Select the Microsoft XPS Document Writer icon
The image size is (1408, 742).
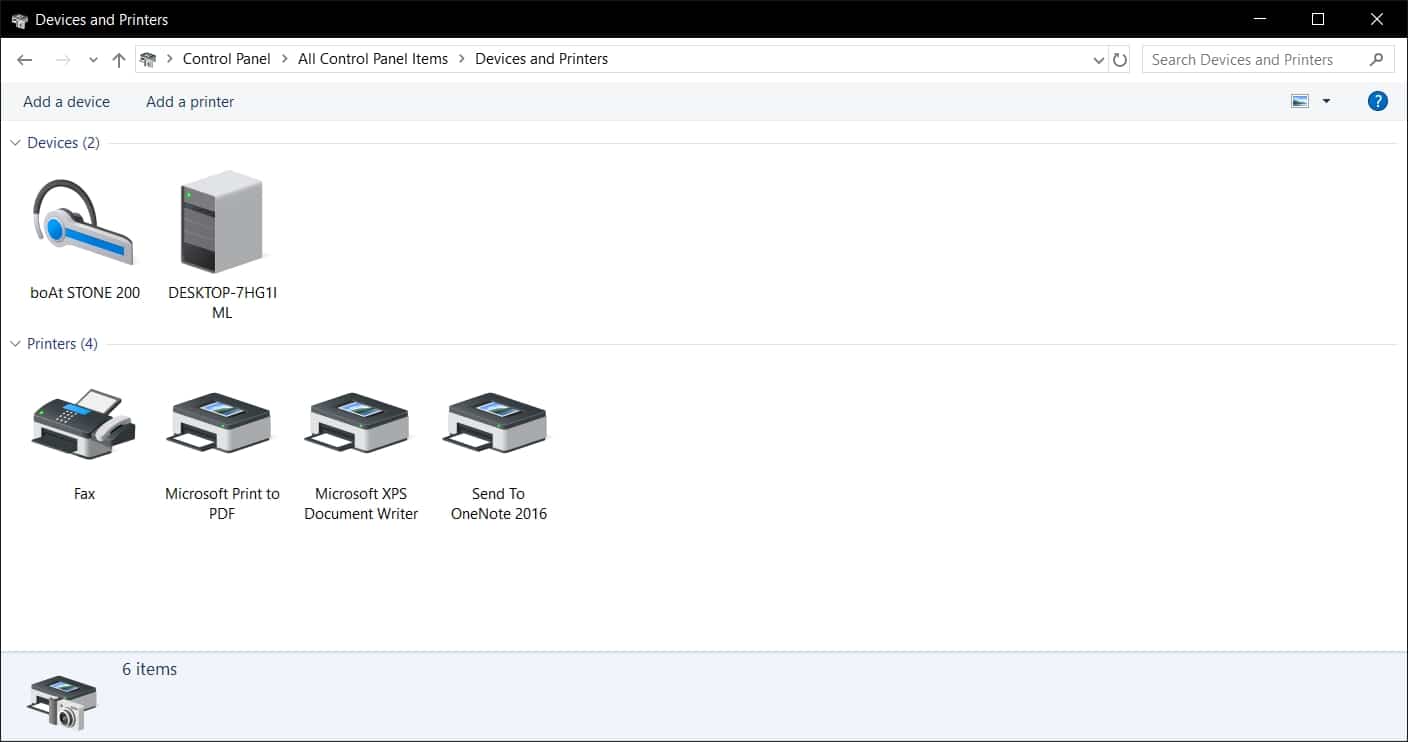point(360,423)
